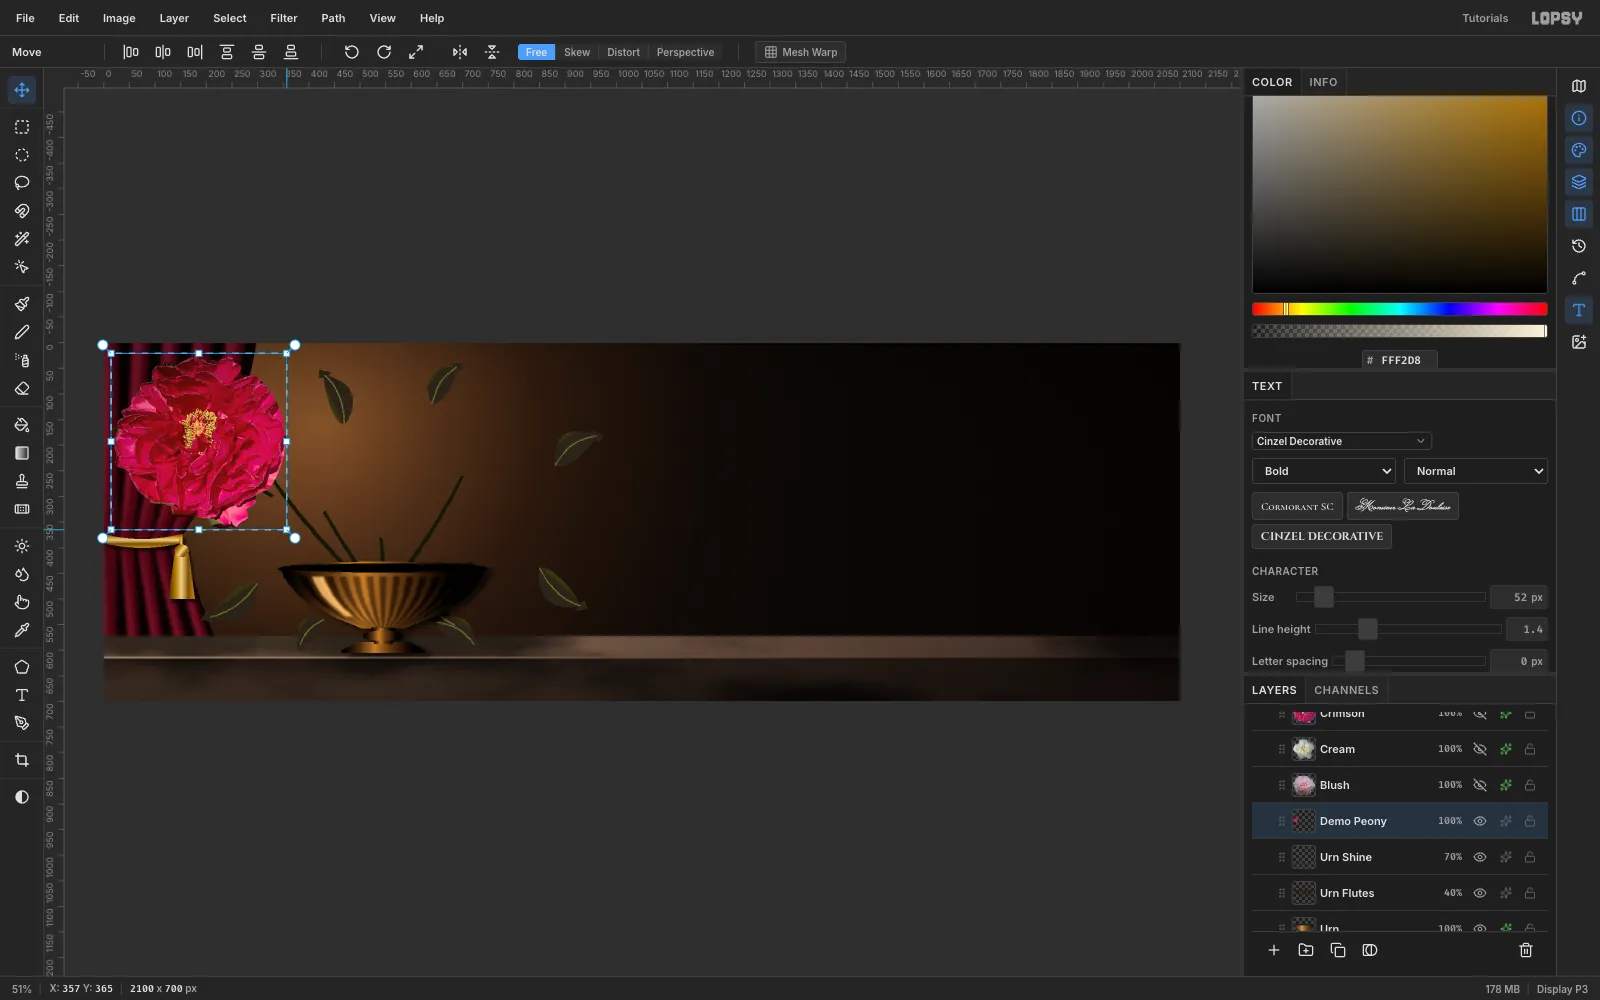Screen dimensions: 1600x1000
Task: Select the rectangular marquee selection tool
Action: pyautogui.click(x=22, y=127)
